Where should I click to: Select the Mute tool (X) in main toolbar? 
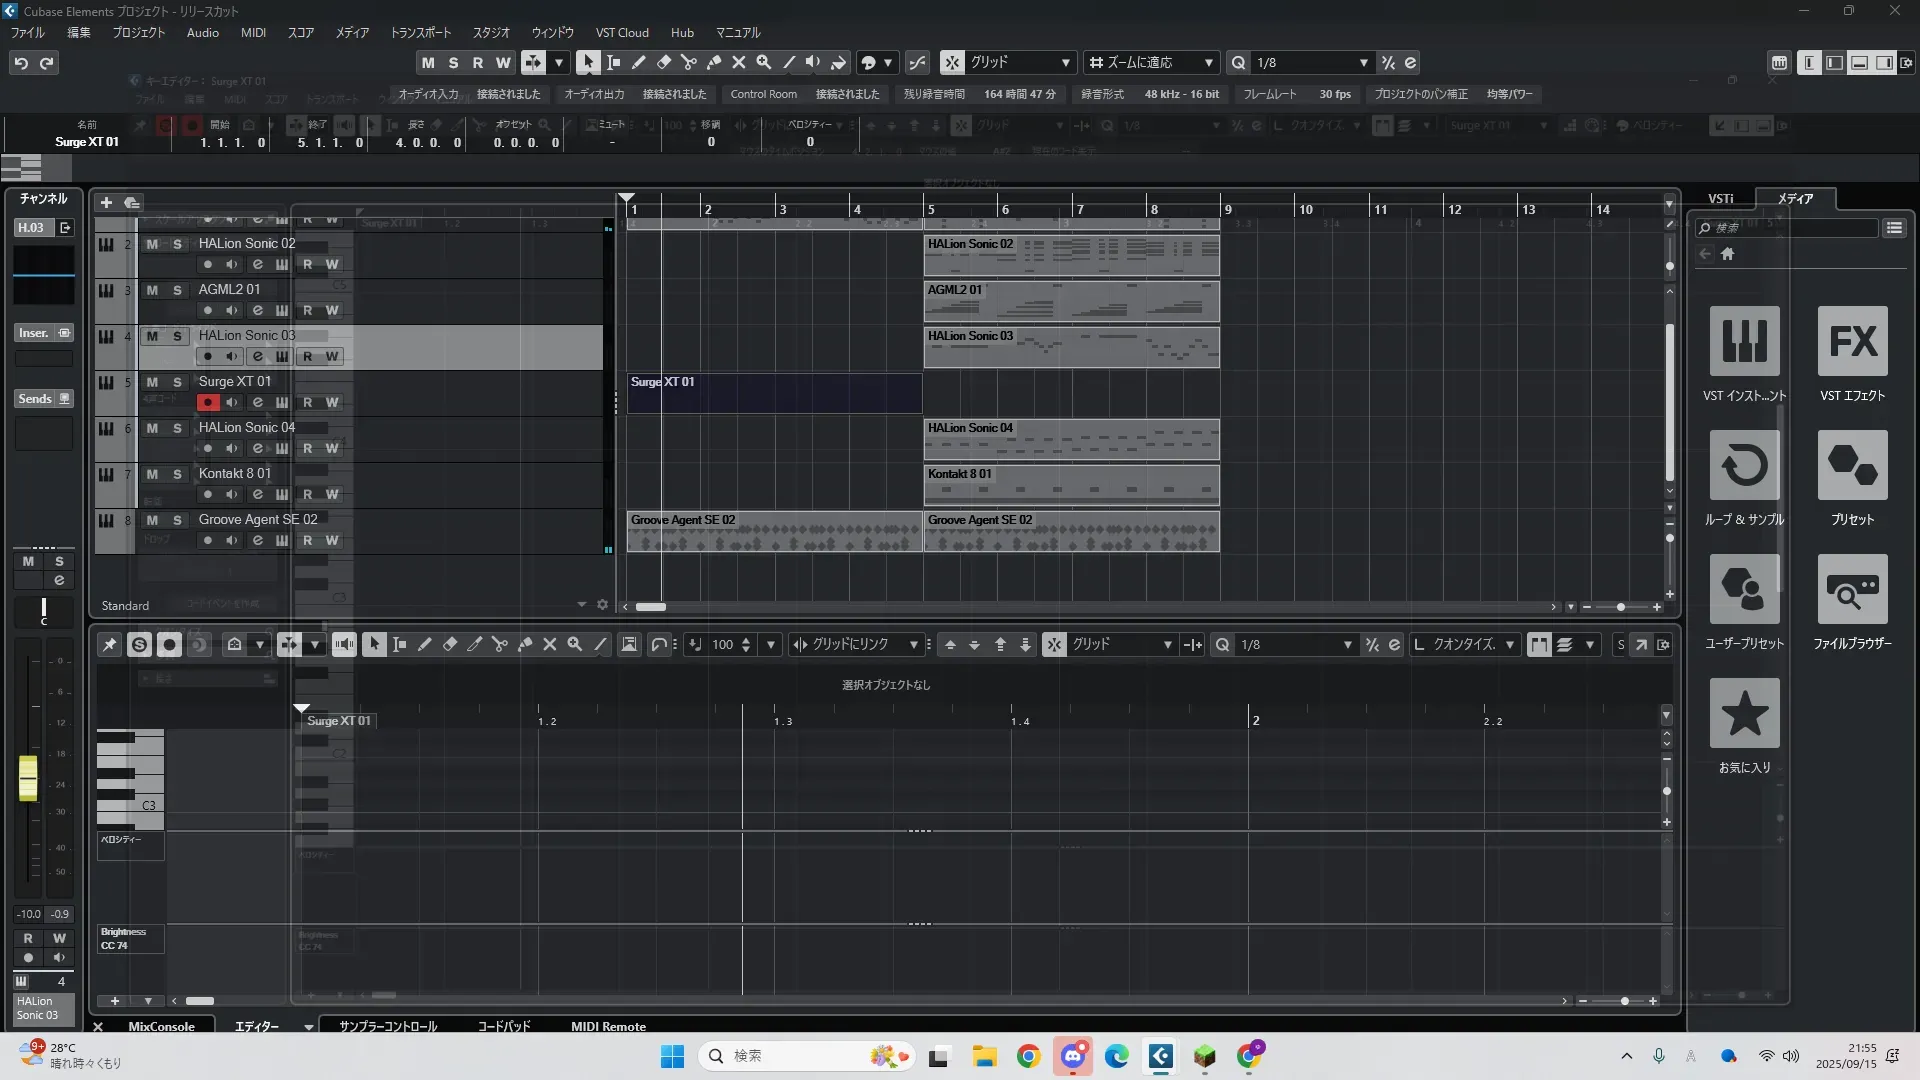coord(739,62)
